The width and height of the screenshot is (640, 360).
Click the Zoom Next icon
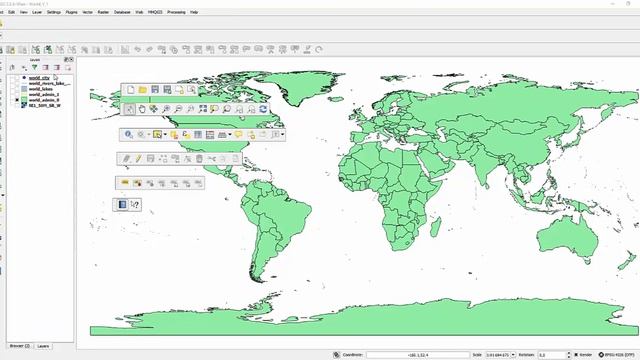coord(251,109)
